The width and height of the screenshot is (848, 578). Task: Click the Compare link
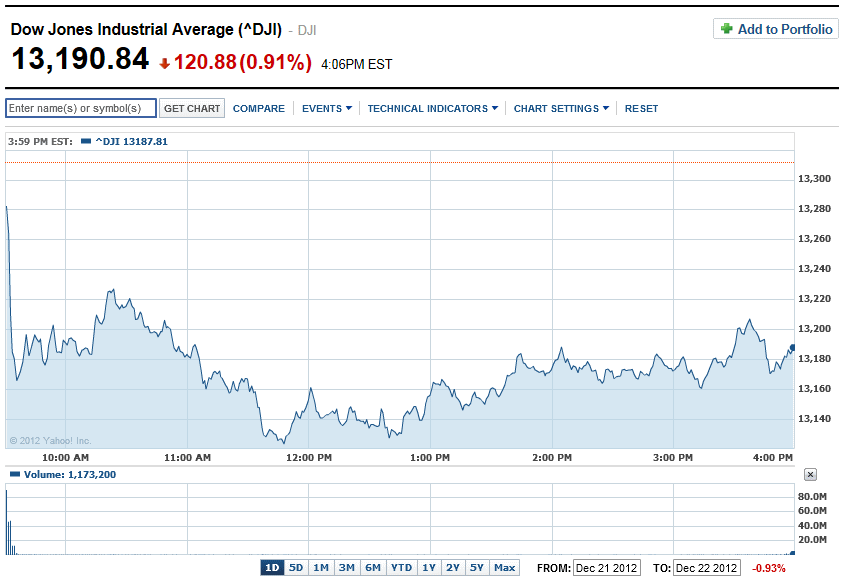point(259,109)
